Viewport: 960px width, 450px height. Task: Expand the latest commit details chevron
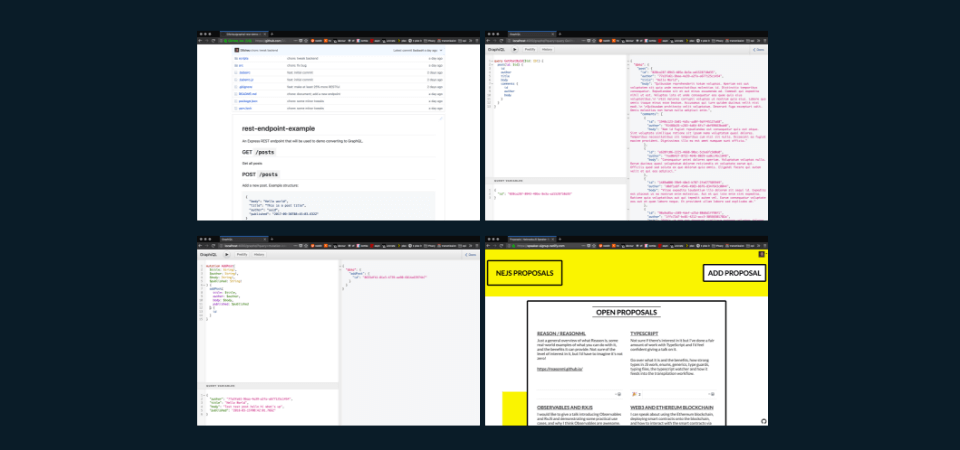[441, 50]
